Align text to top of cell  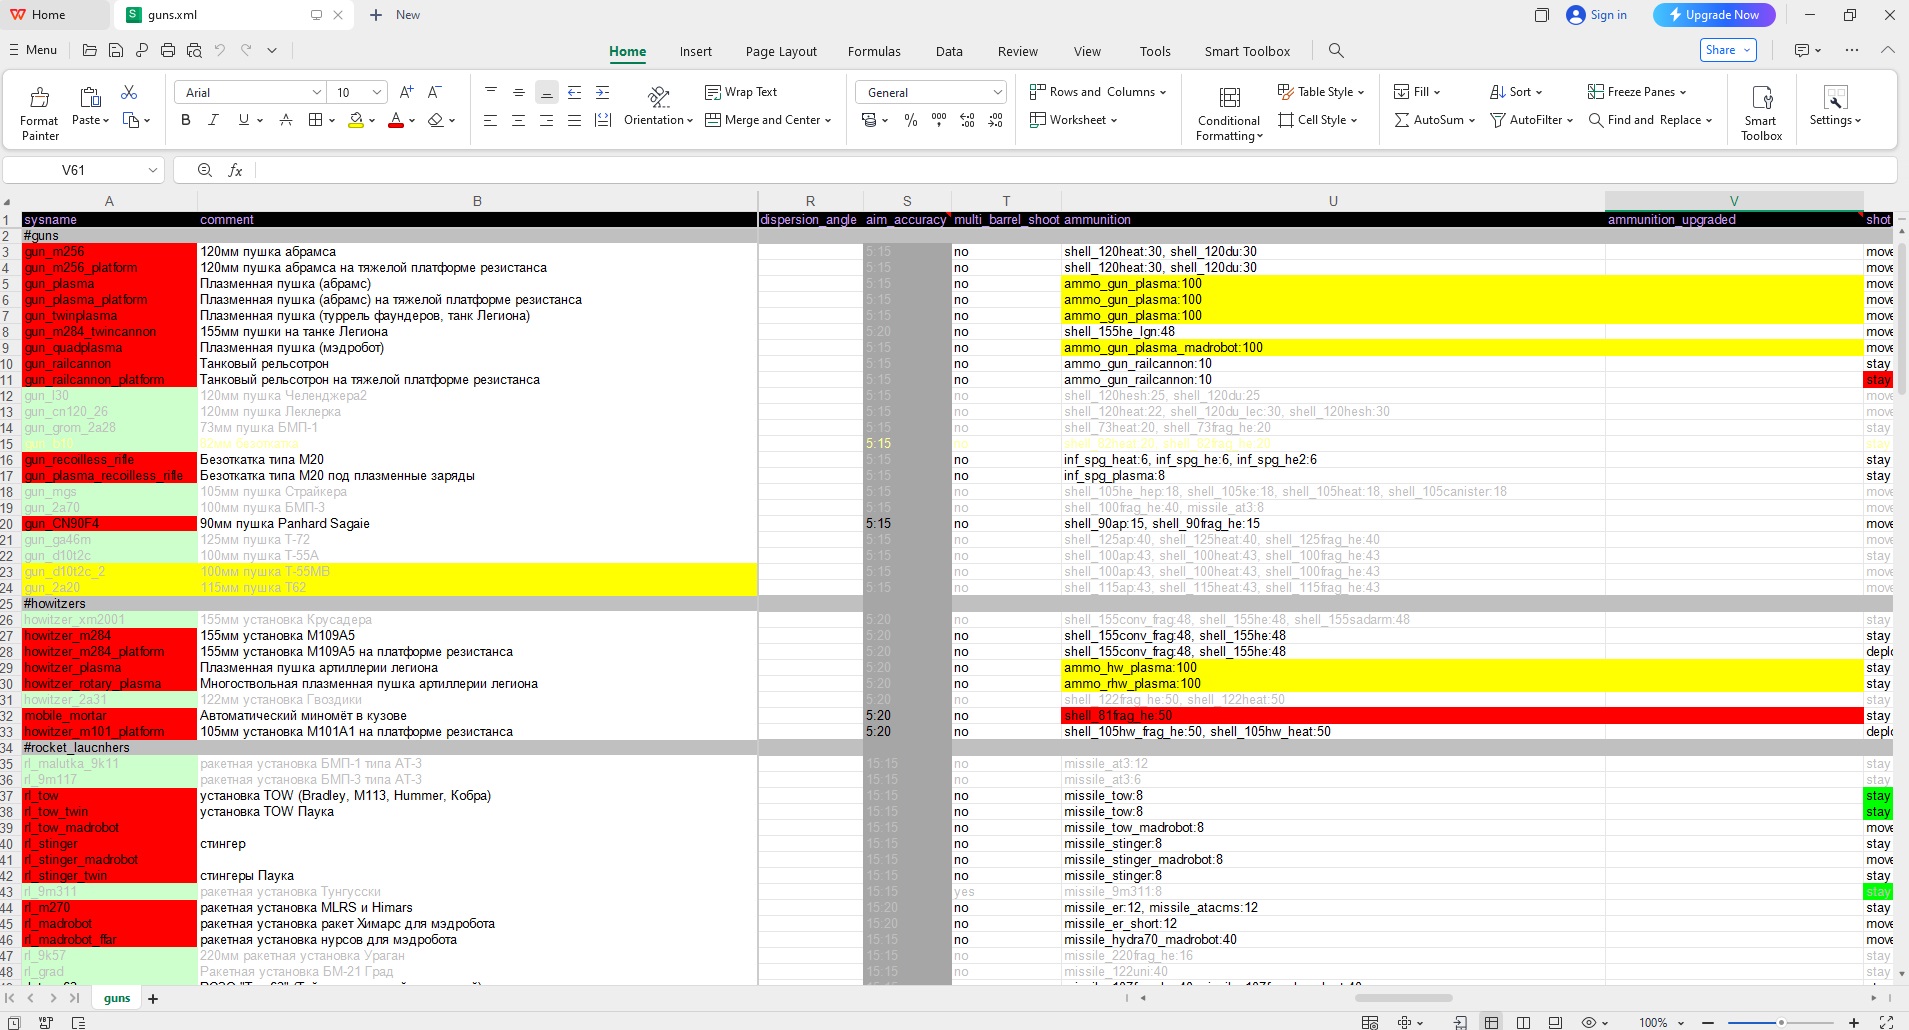pyautogui.click(x=491, y=92)
